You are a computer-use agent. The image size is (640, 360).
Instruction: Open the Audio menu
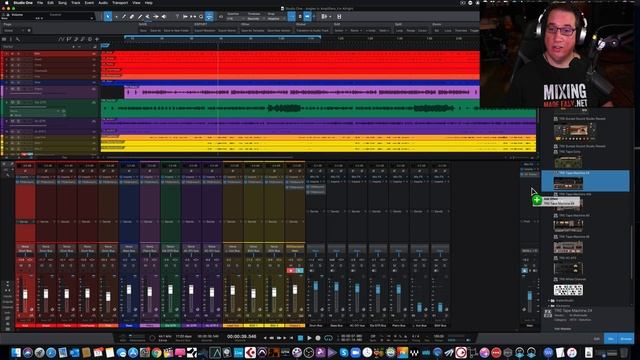tap(103, 2)
